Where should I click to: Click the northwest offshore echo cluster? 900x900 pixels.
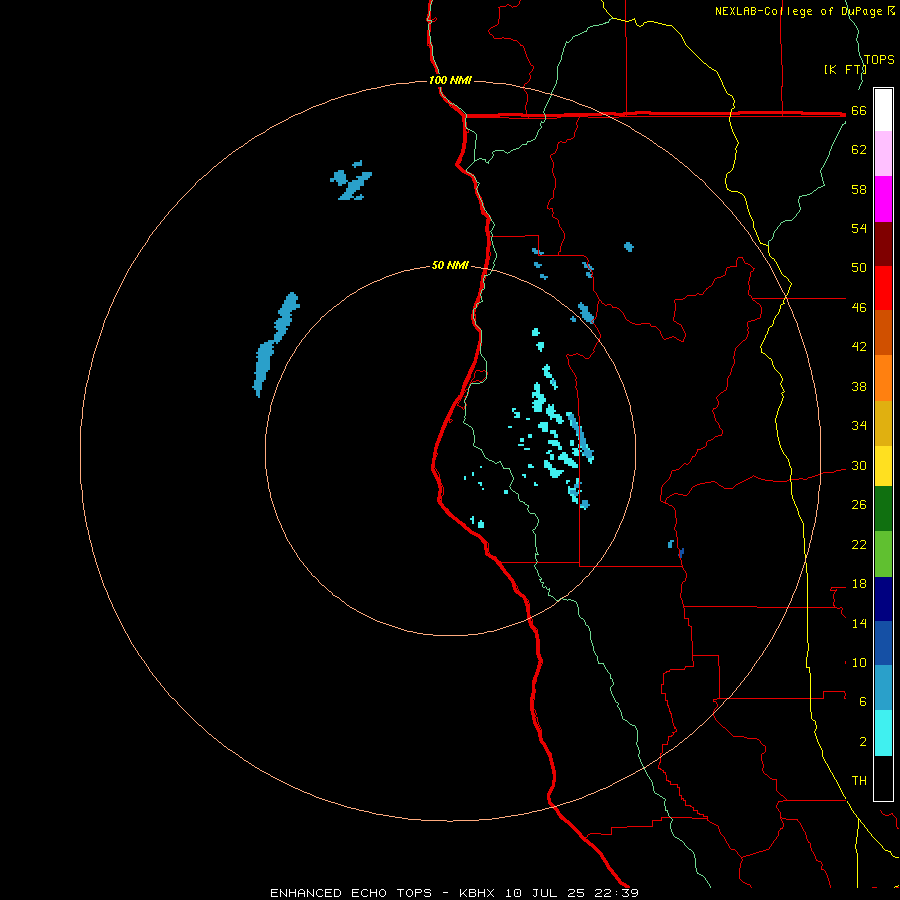[x=351, y=181]
